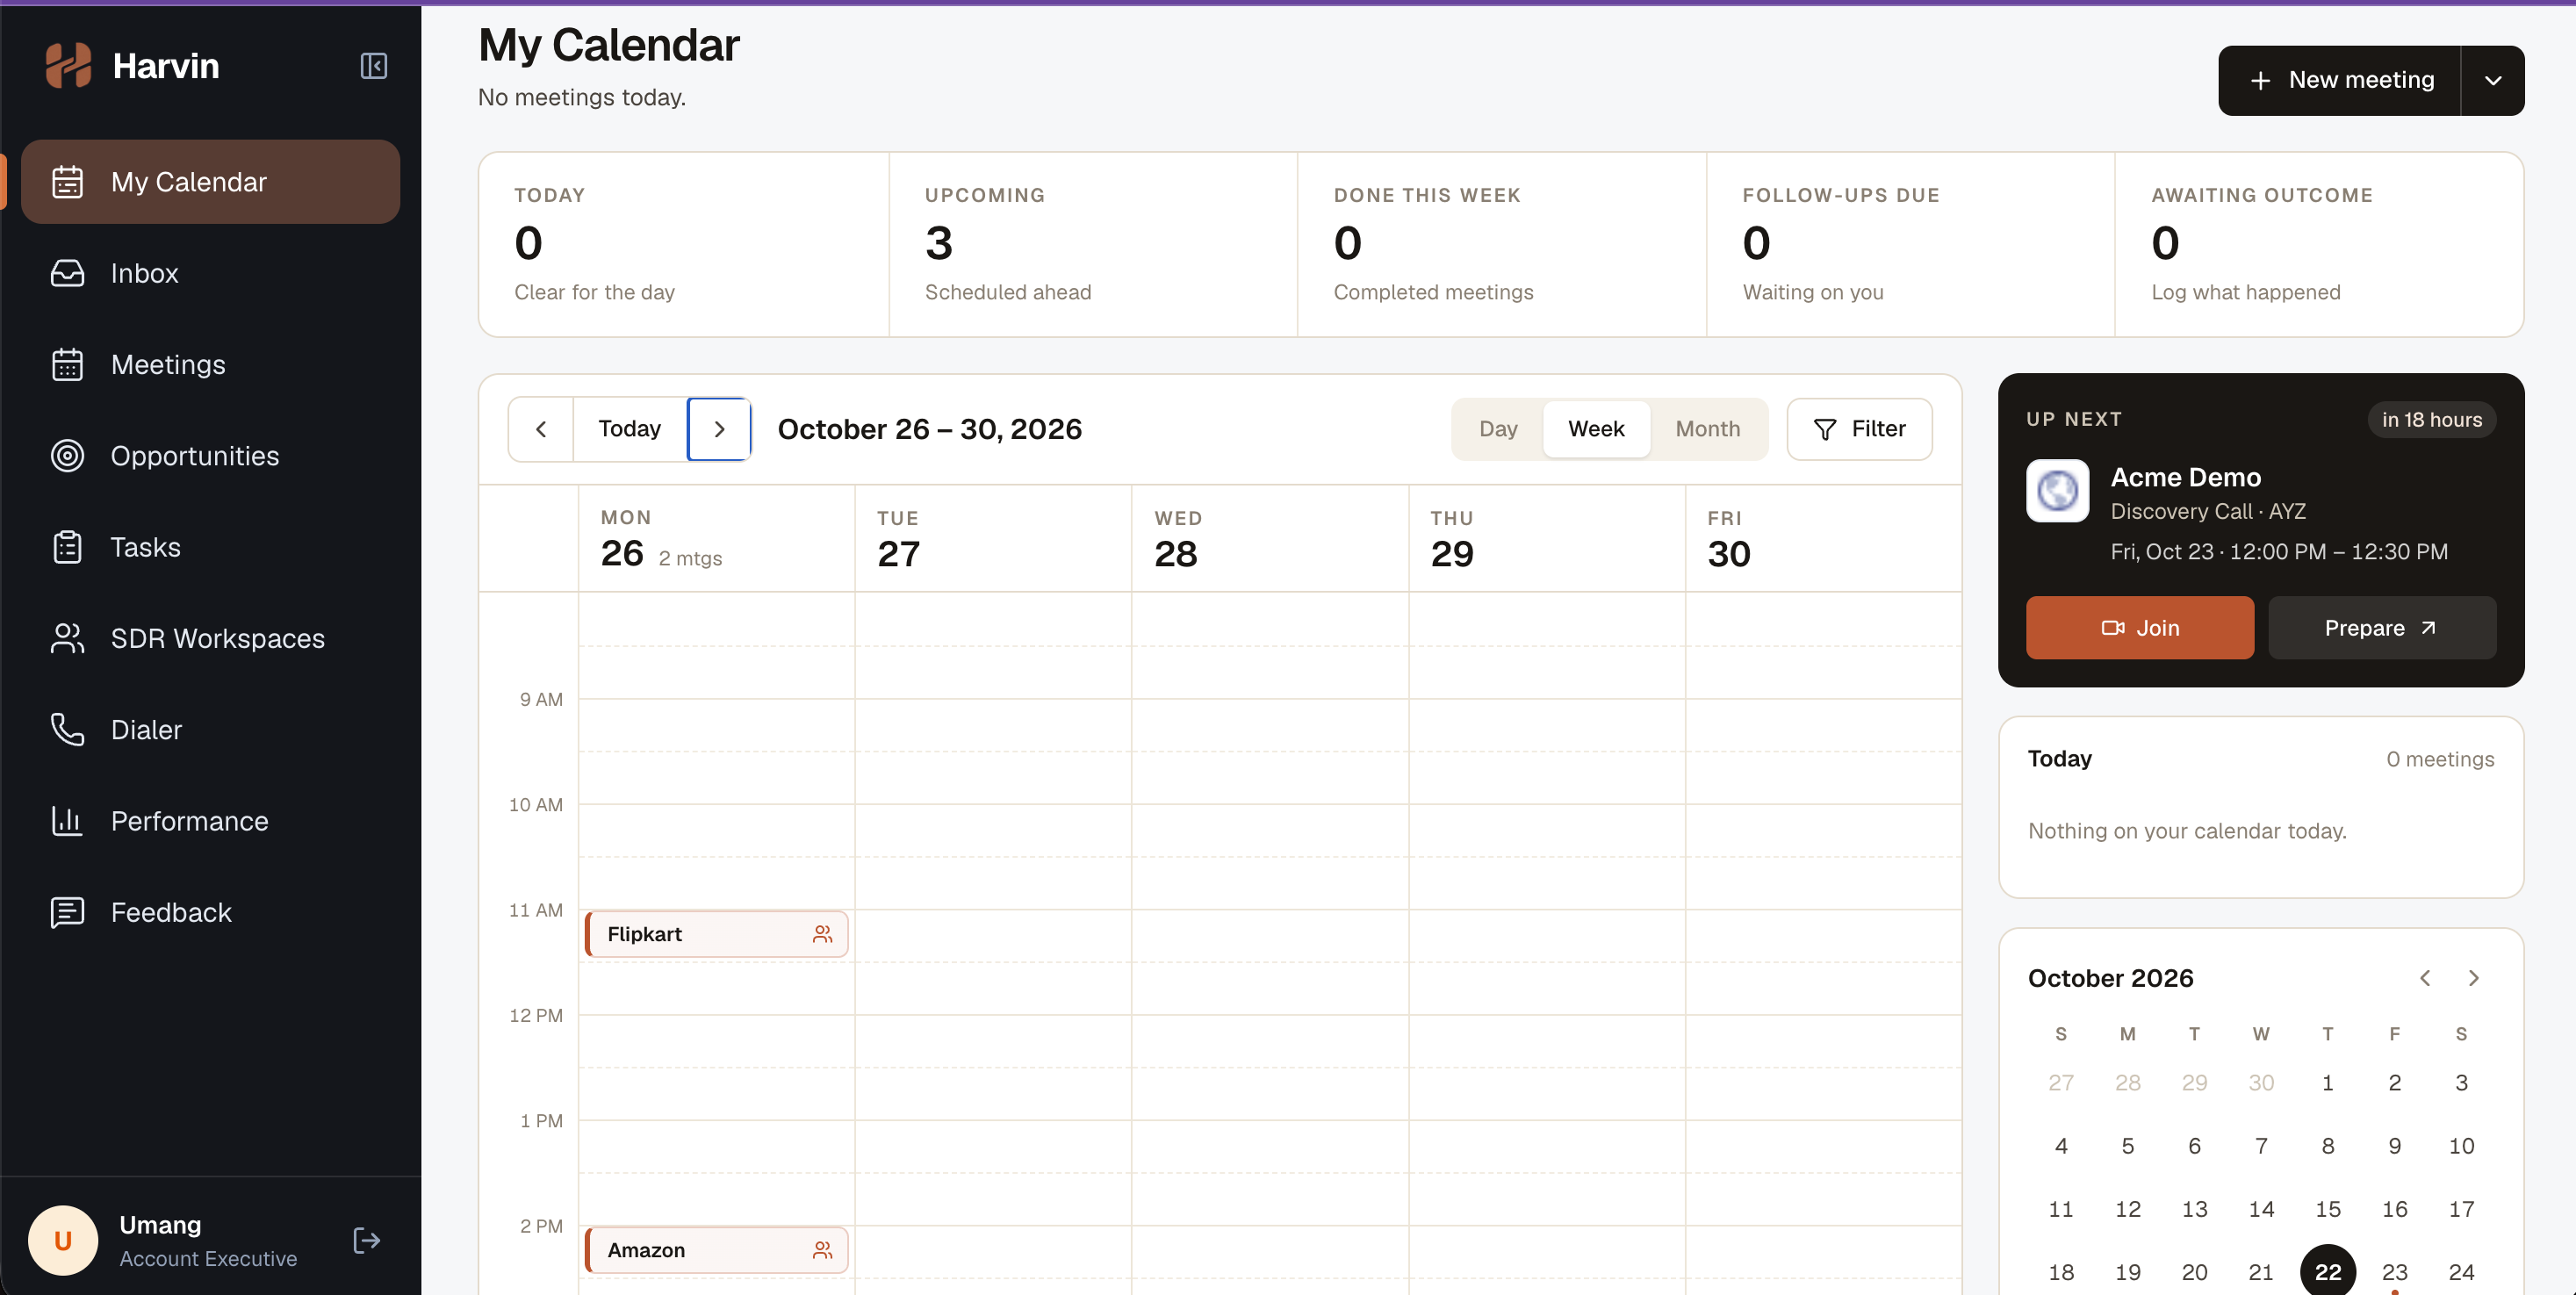This screenshot has width=2576, height=1295.
Task: Switch to Month view
Action: pyautogui.click(x=1708, y=429)
